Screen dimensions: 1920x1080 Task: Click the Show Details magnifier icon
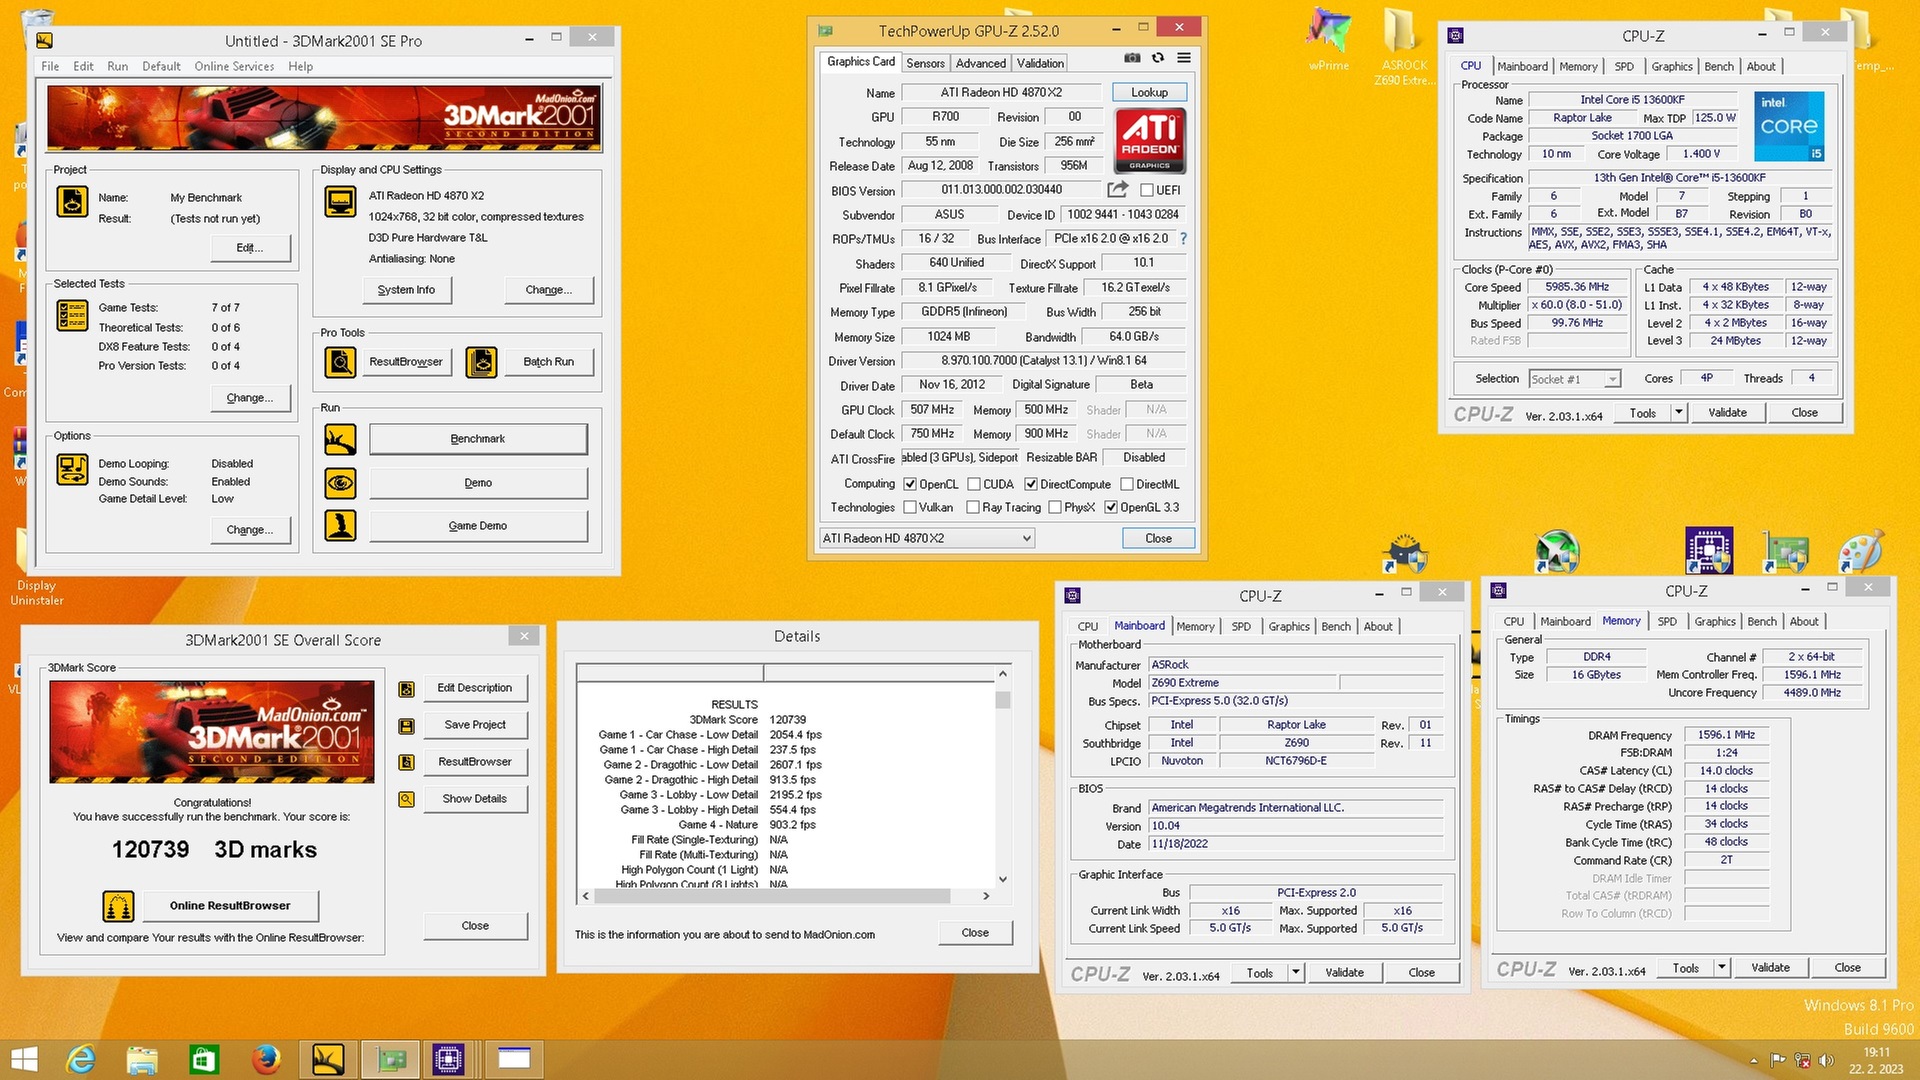click(406, 799)
